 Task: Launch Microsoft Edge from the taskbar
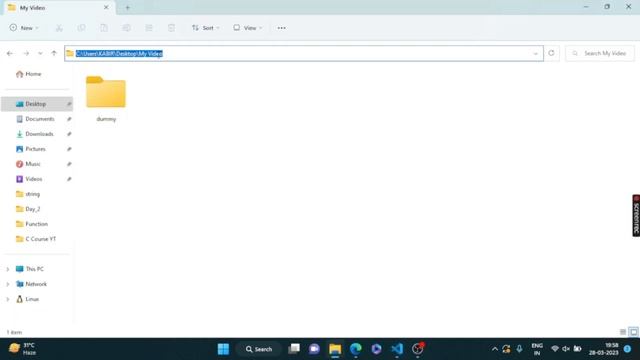tap(356, 349)
